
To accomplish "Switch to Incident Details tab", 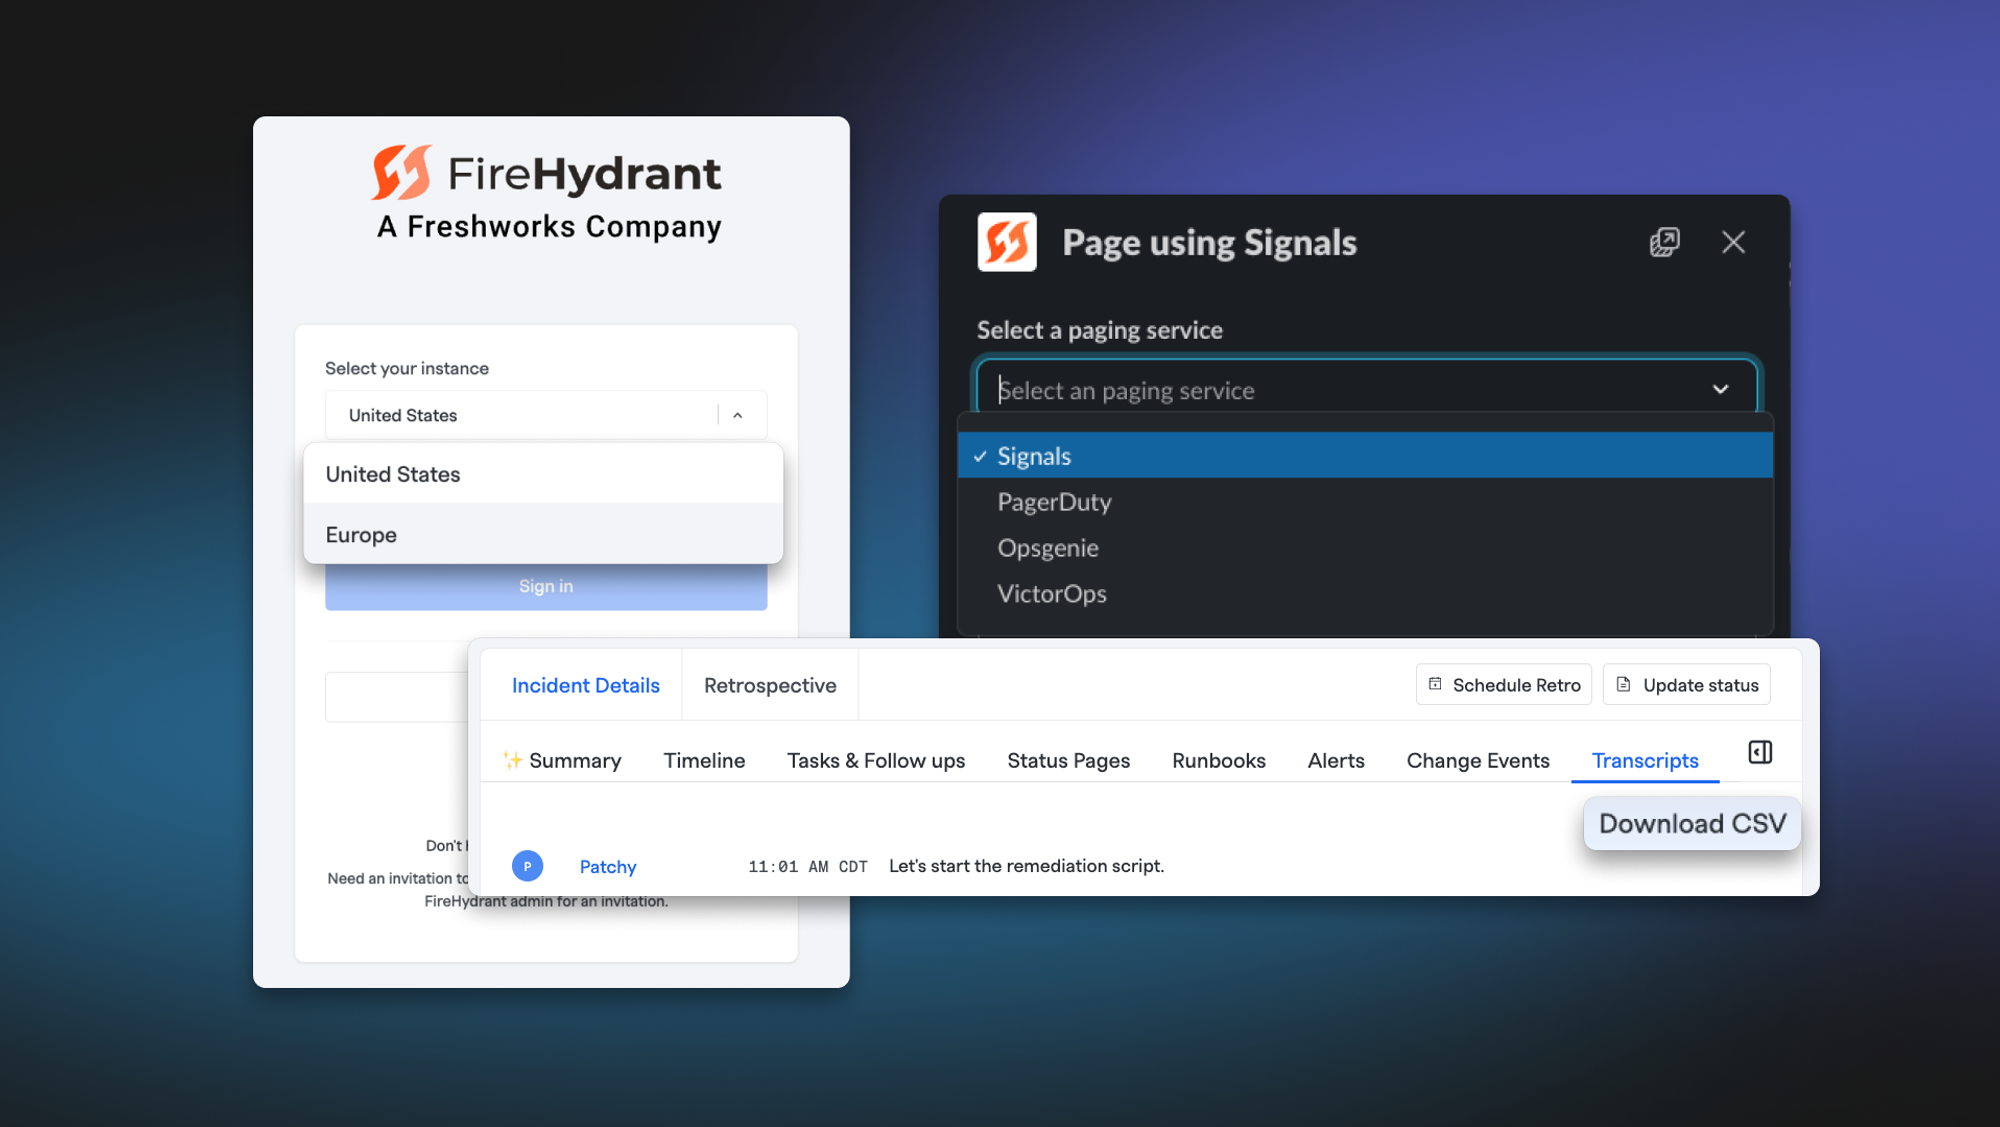I will [586, 685].
